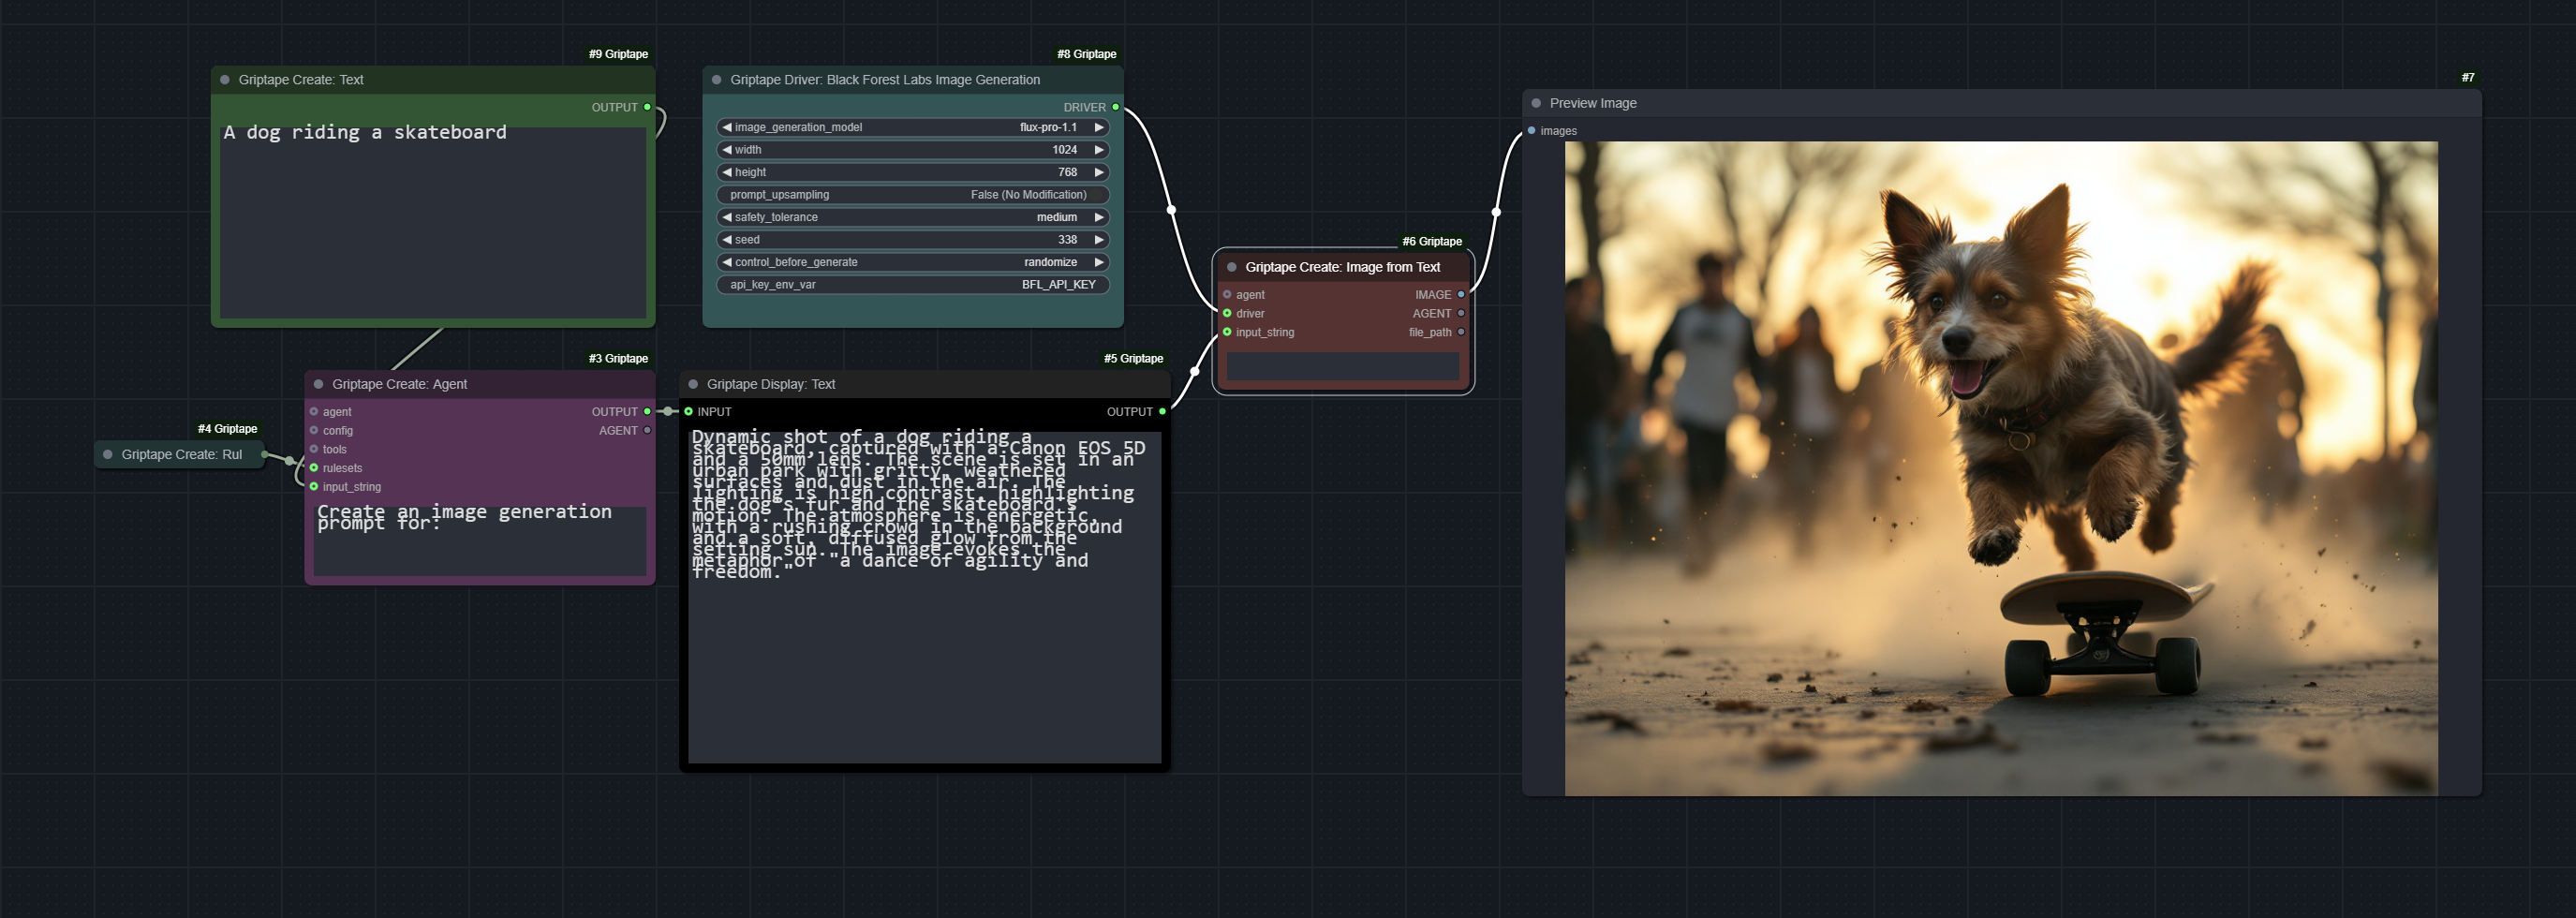Screen dimensions: 2576x918
Task: Collapse the Griptape Create: Agent node dot
Action: [x=319, y=384]
